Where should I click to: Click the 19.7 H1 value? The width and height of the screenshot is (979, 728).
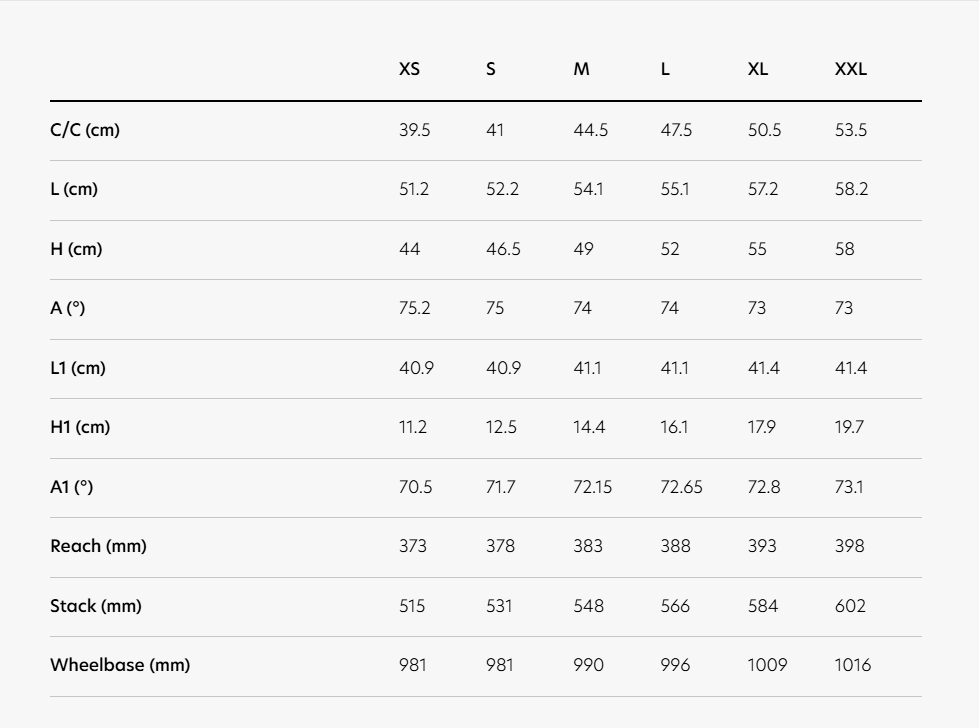coord(849,427)
